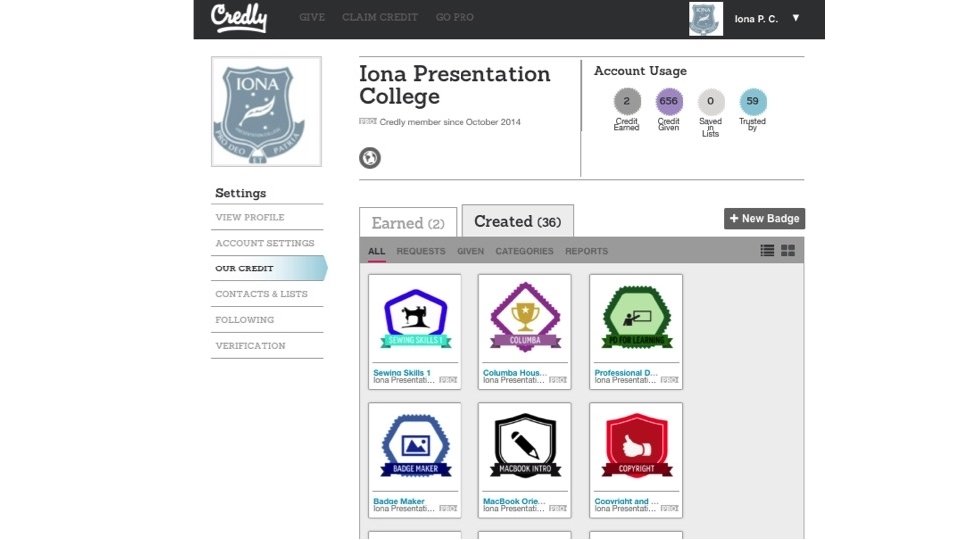Select the ALL filter tab

[x=377, y=251]
